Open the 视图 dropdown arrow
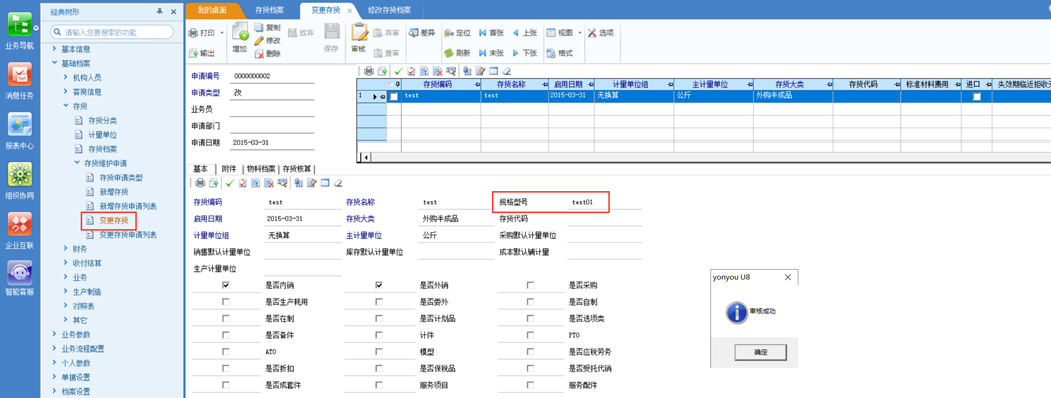Screen dimensions: 1051x398 579,32
